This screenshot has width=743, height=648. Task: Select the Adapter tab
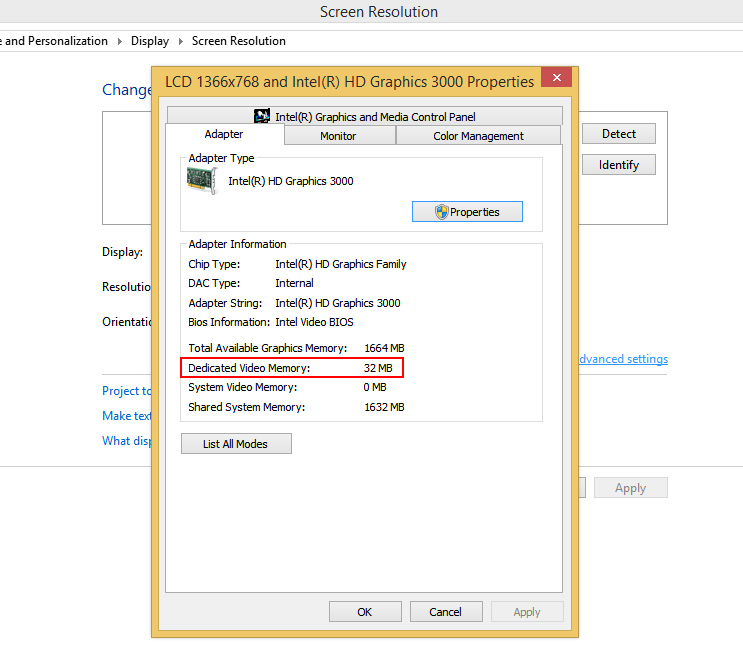[224, 135]
